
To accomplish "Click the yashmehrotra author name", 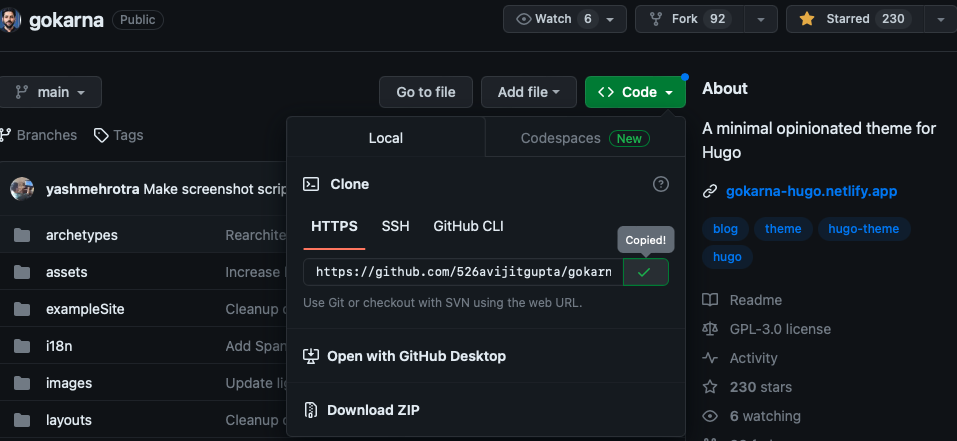I will (x=93, y=189).
